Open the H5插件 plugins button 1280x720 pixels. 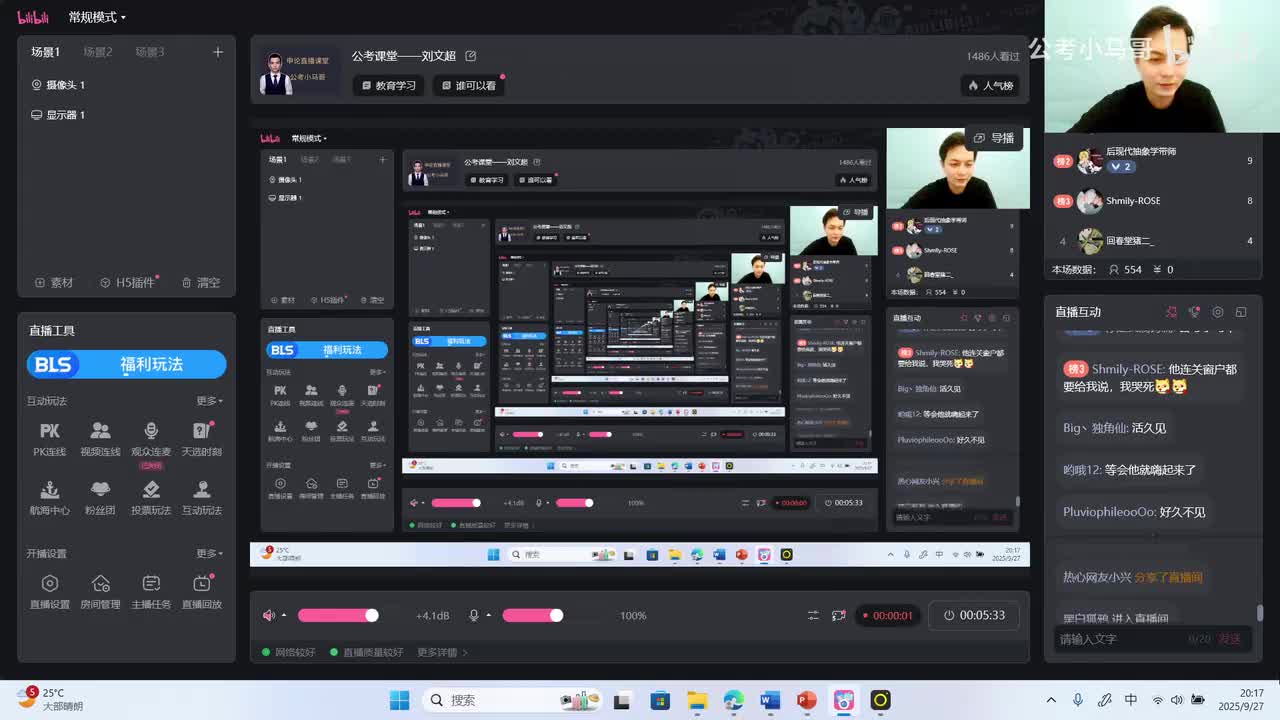[x=127, y=282]
